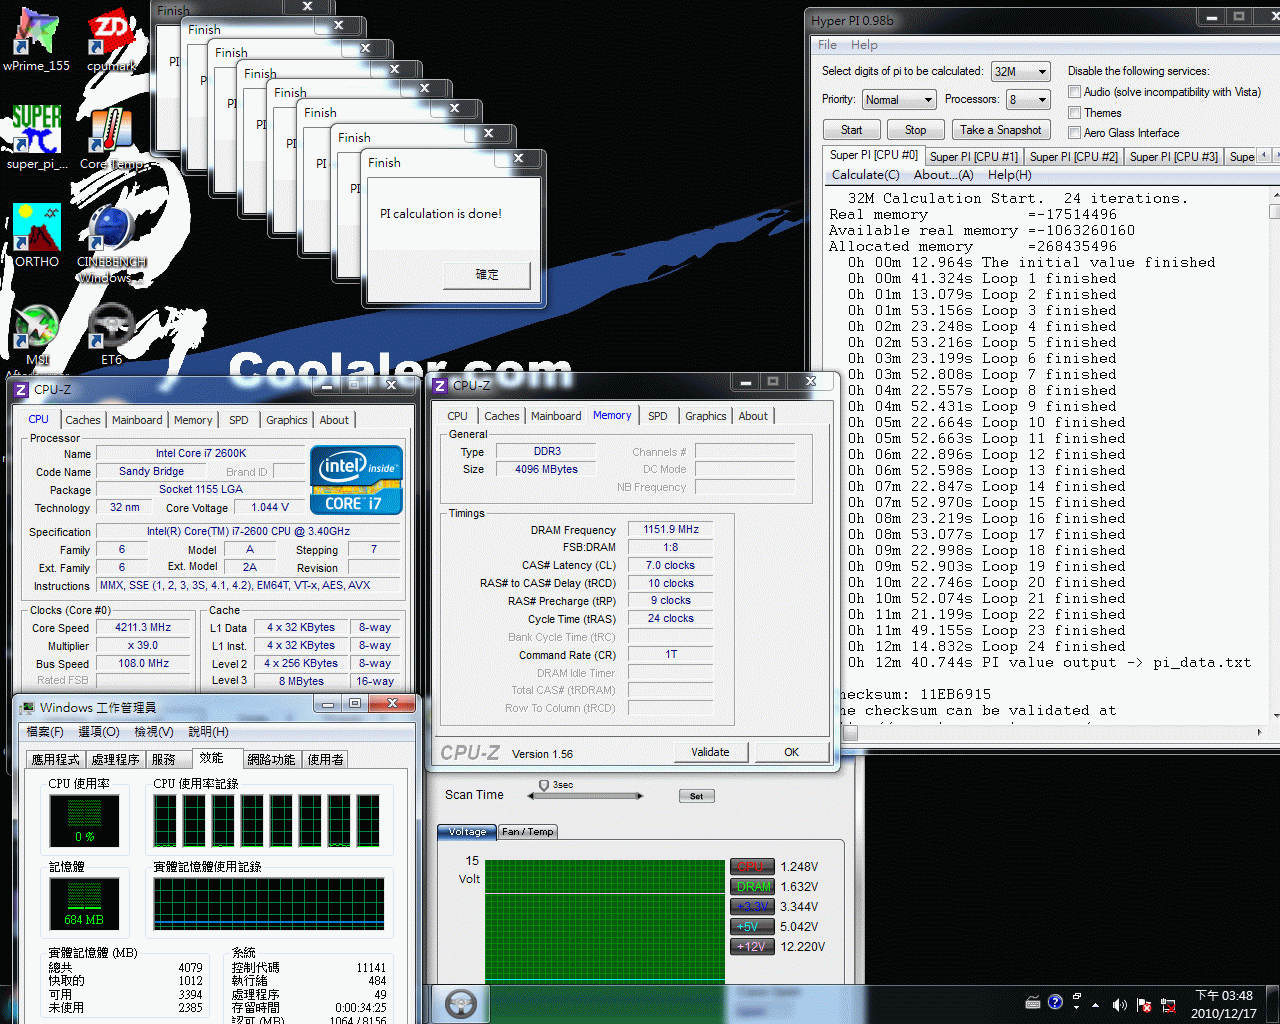
Task: Open the Graphics tab in left CPU-Z window
Action: (x=287, y=420)
